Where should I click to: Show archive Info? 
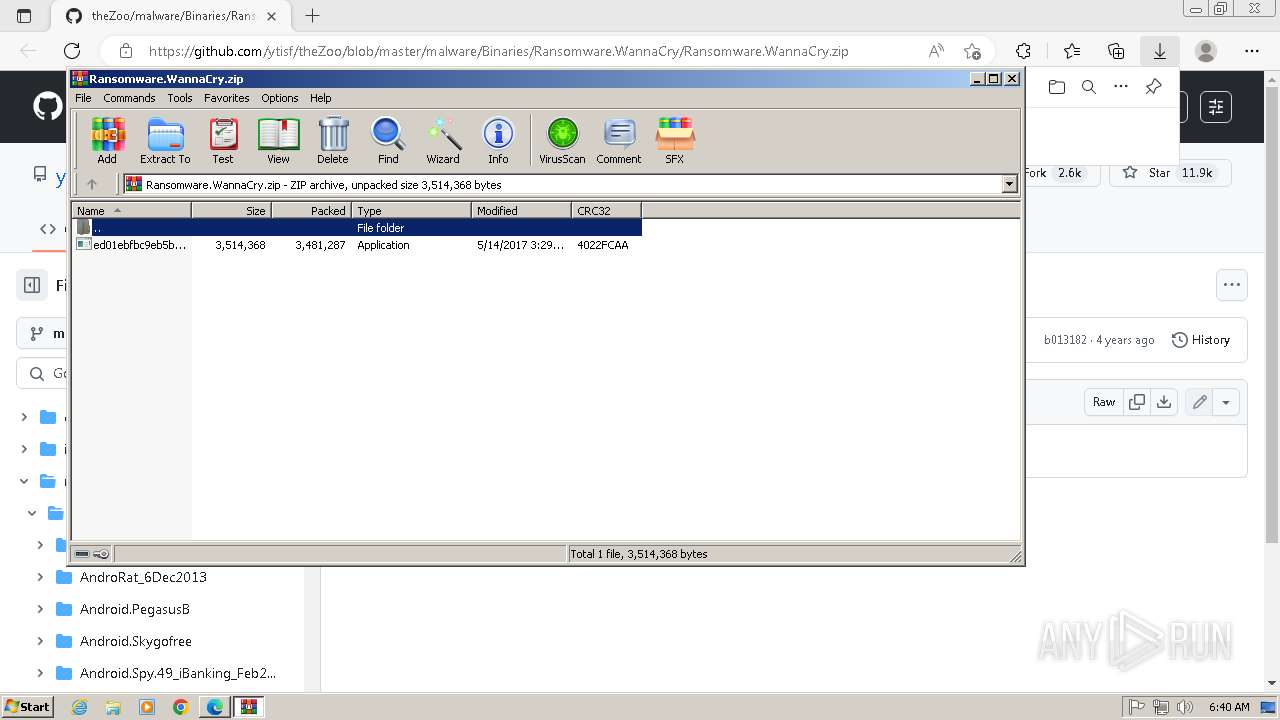pyautogui.click(x=498, y=140)
